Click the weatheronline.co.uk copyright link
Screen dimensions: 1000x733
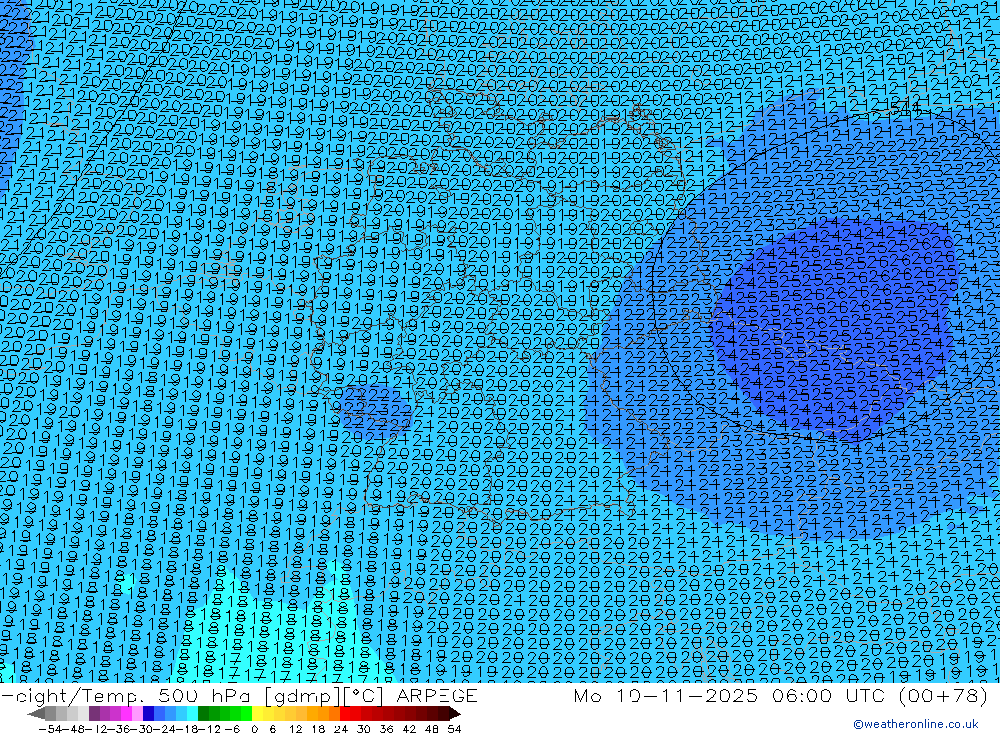916,724
